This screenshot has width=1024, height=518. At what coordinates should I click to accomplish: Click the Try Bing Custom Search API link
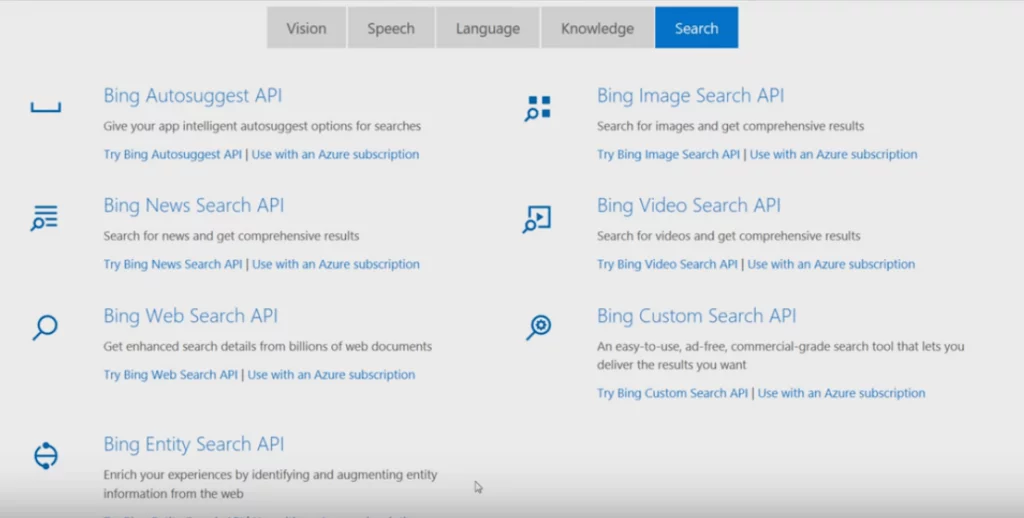(x=672, y=394)
